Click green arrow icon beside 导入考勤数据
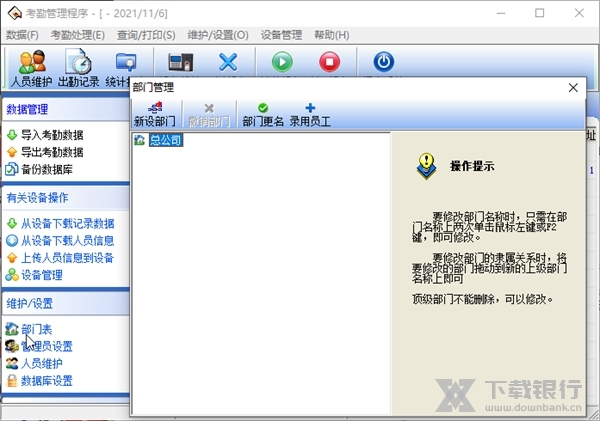The height and width of the screenshot is (421, 600). (12, 135)
